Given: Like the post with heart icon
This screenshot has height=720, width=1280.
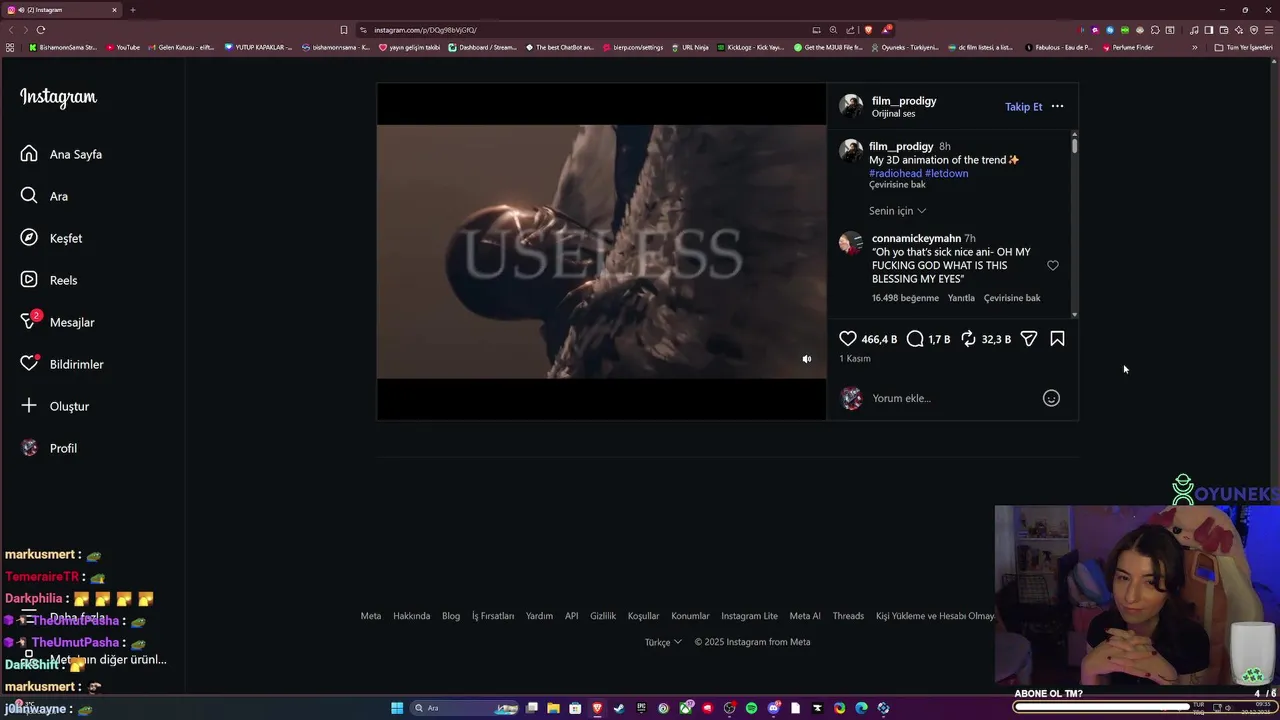Looking at the screenshot, I should tap(848, 339).
